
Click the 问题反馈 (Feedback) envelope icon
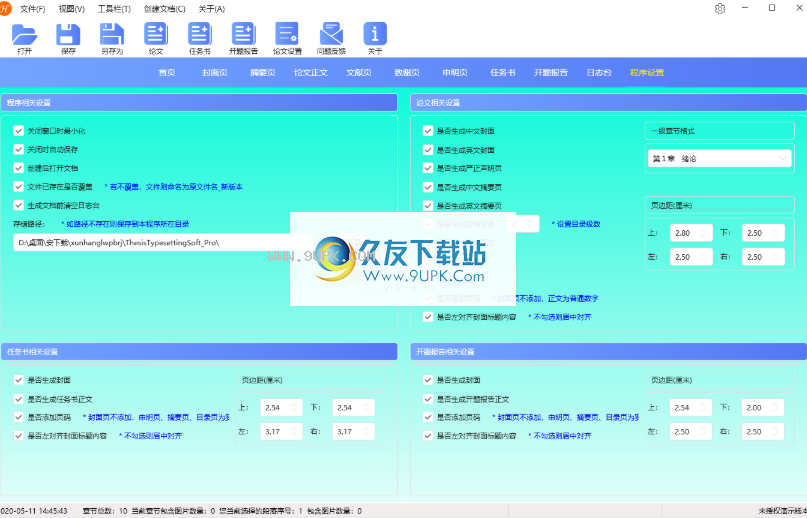coord(331,34)
